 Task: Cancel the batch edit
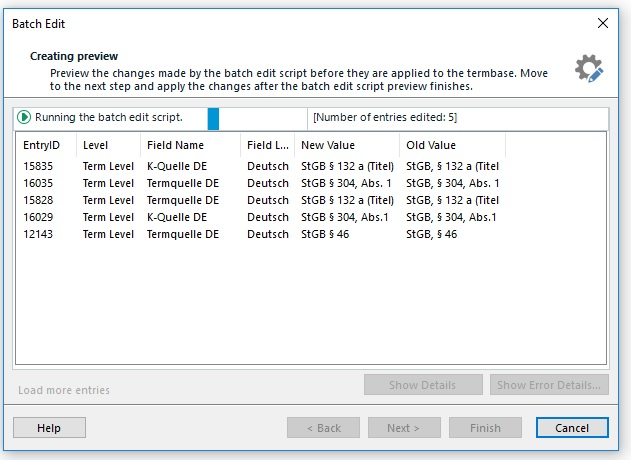572,427
